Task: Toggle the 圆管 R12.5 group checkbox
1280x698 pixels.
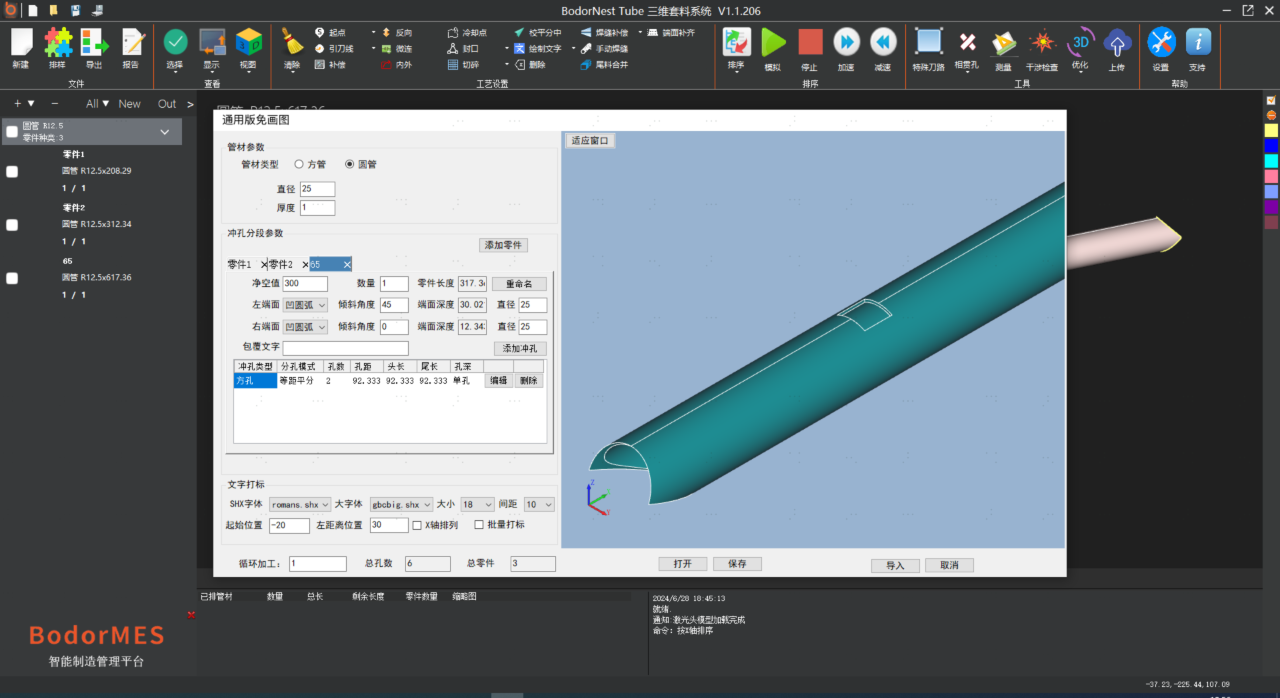Action: click(x=11, y=131)
